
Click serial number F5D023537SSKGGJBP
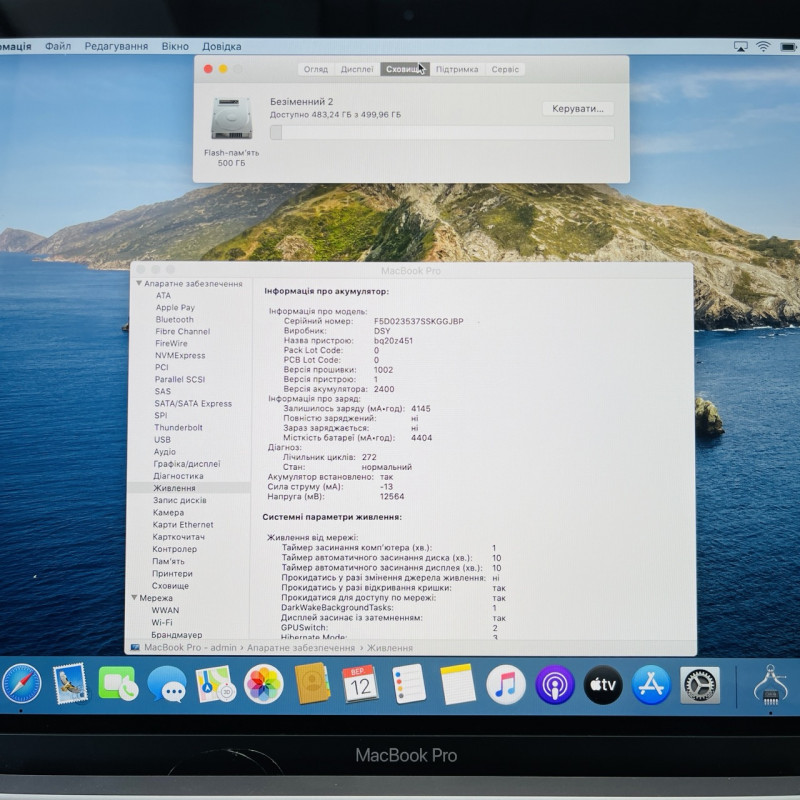(x=418, y=321)
